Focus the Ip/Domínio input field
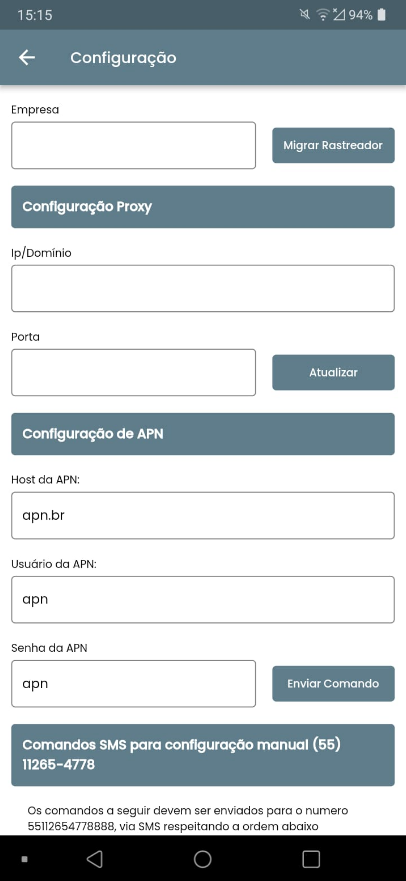This screenshot has width=406, height=881. (x=203, y=288)
